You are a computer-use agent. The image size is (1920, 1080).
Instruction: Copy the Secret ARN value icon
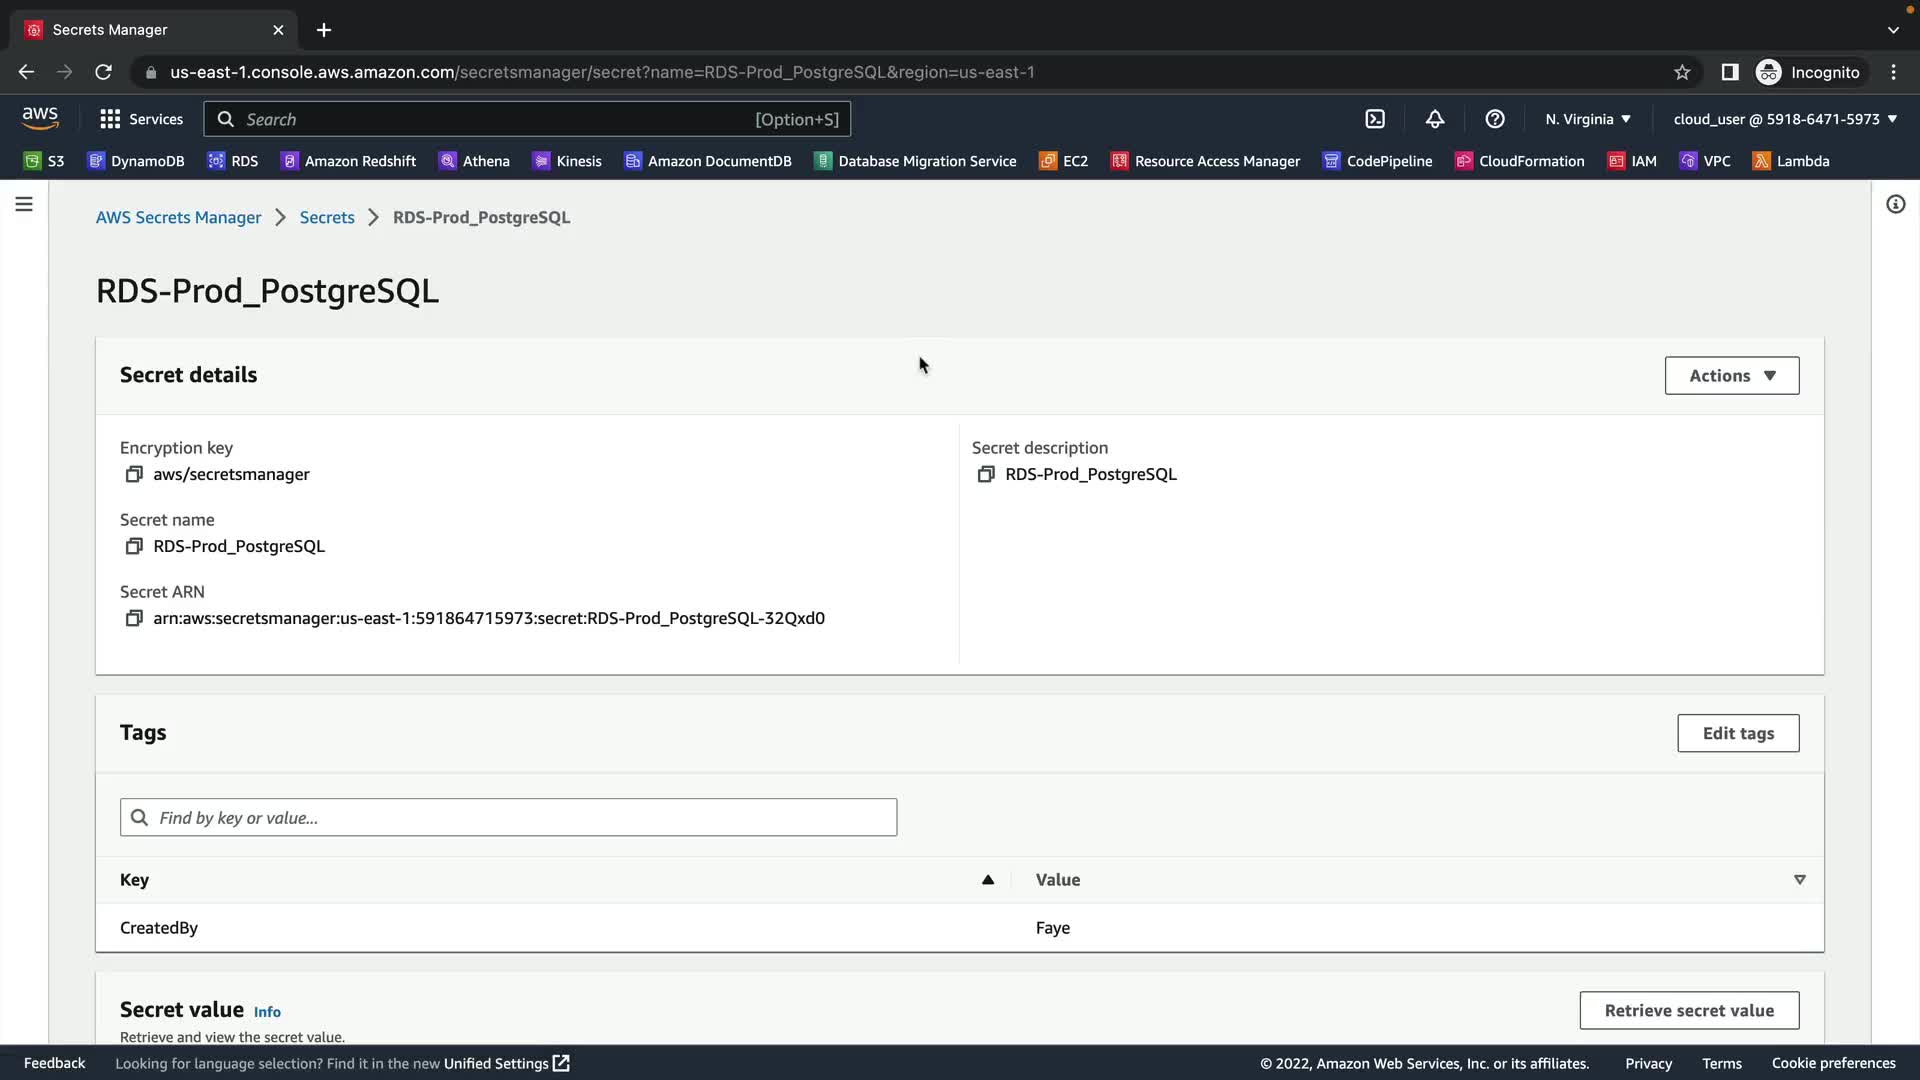coord(134,618)
